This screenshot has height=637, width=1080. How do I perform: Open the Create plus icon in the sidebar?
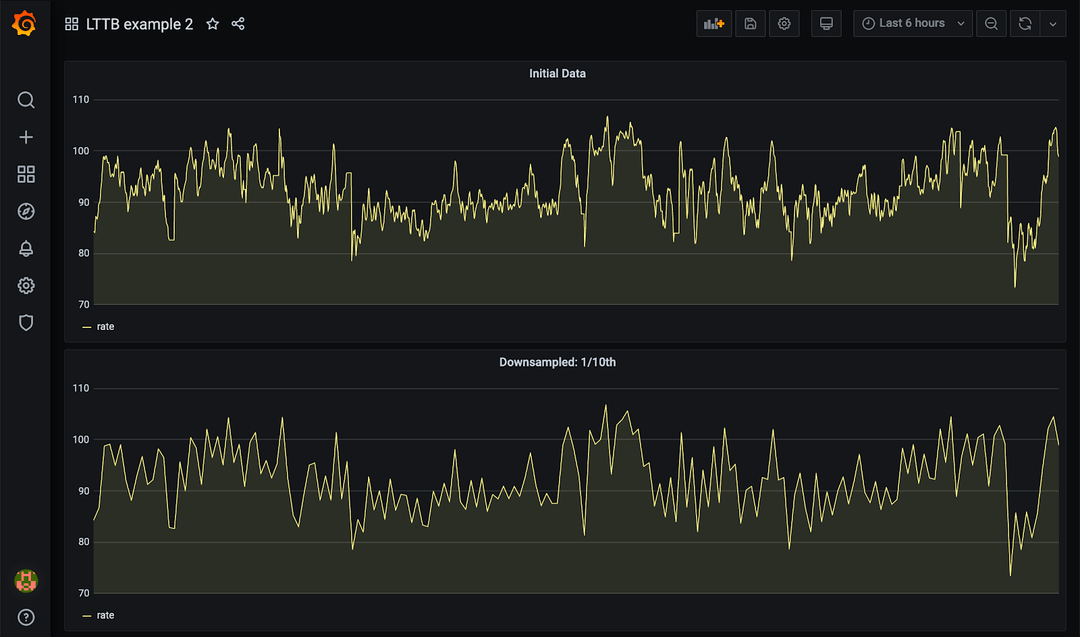(26, 137)
